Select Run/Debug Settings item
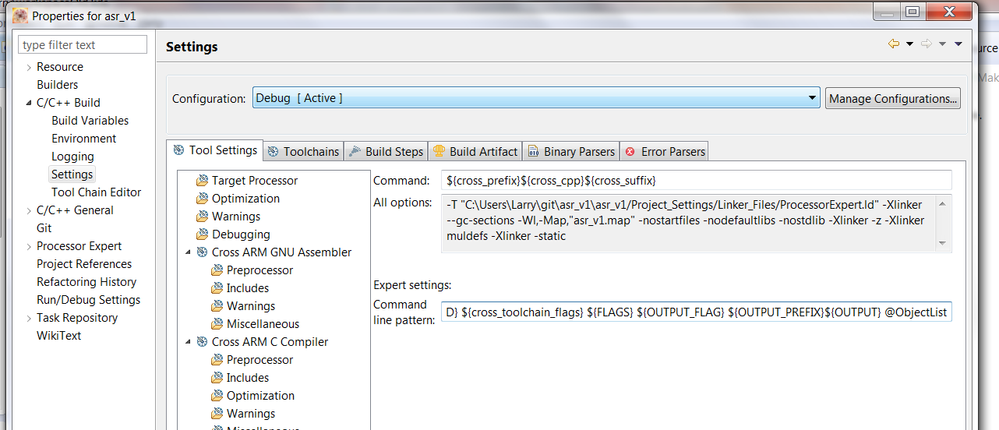Viewport: 999px width, 430px height. point(89,299)
